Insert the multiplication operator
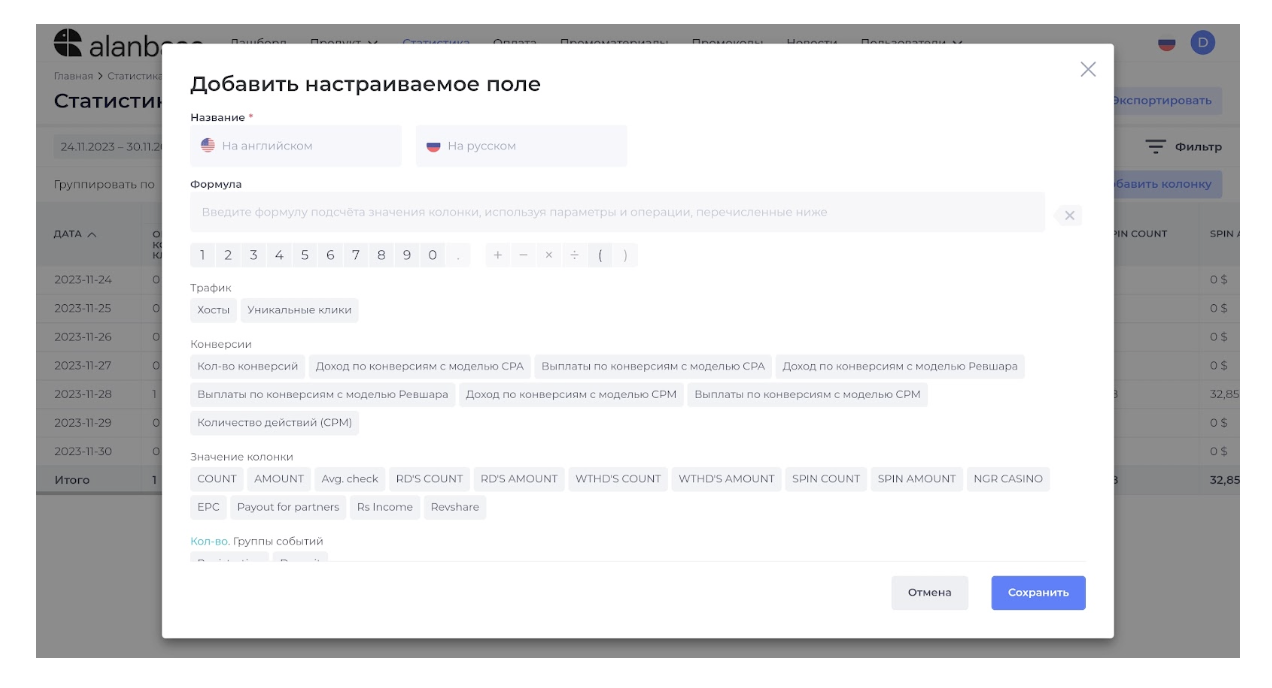Screen dimensions: 1272x688 click(548, 255)
